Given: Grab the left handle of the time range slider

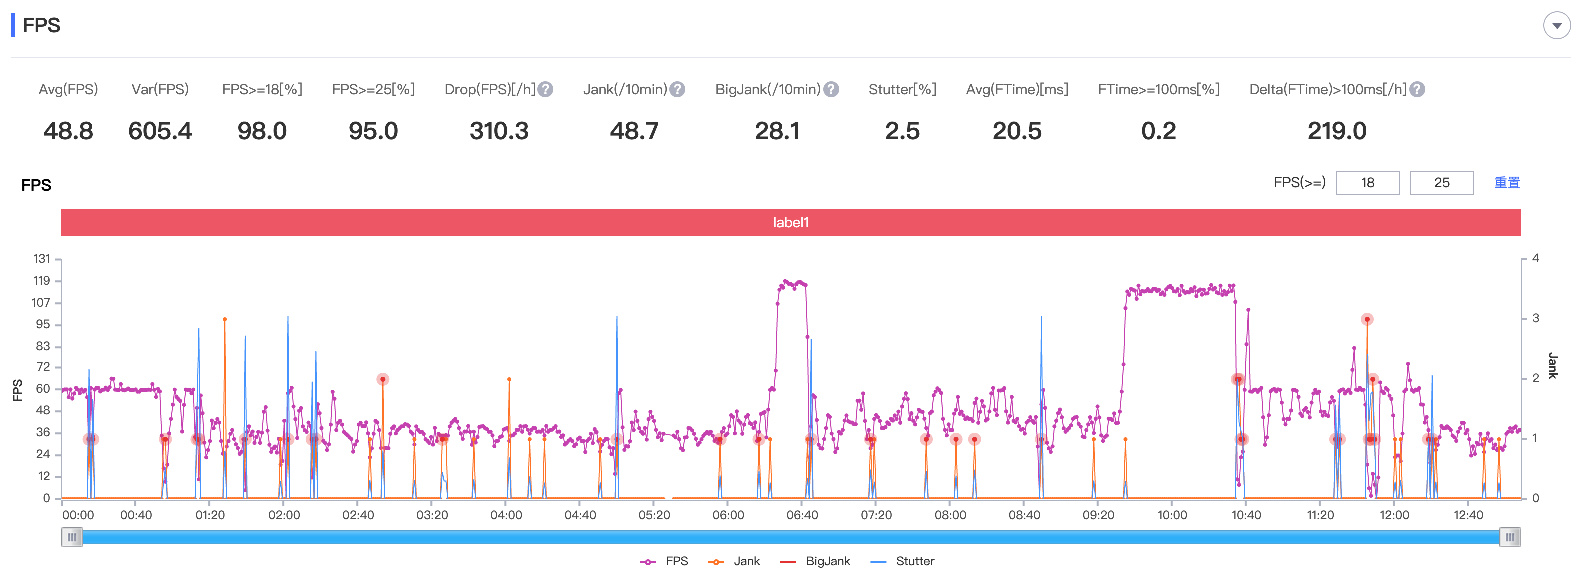Looking at the screenshot, I should point(72,537).
